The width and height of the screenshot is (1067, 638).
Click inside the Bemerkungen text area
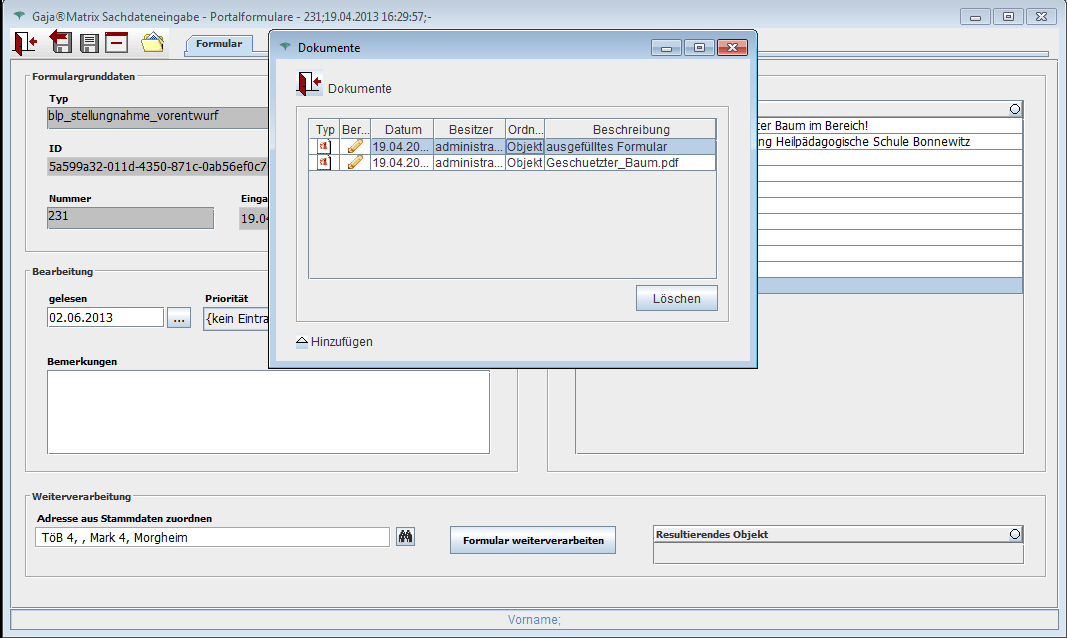pyautogui.click(x=268, y=412)
